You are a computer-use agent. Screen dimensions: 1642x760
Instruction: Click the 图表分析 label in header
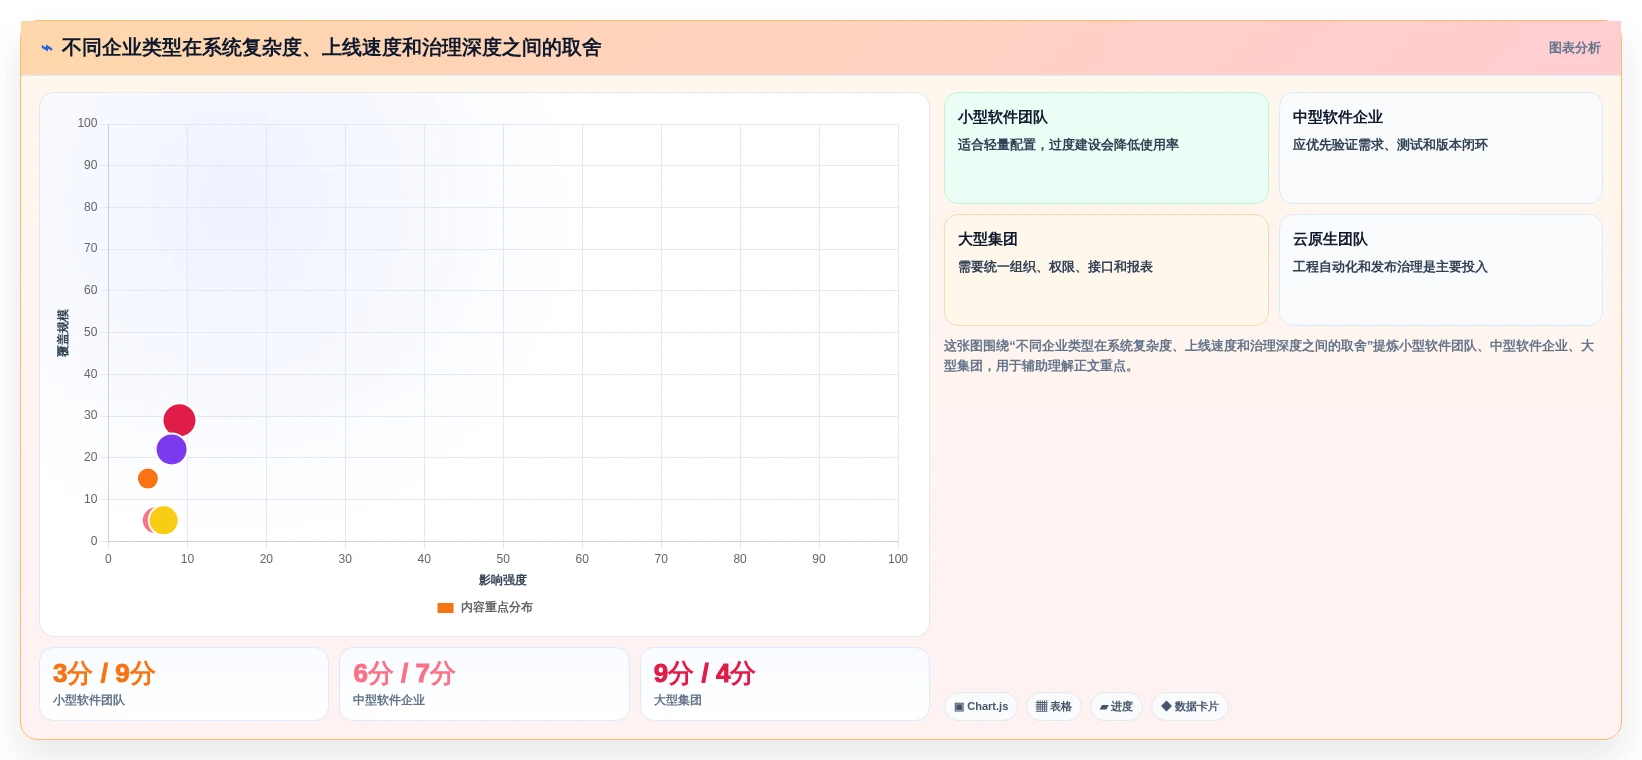(1574, 48)
